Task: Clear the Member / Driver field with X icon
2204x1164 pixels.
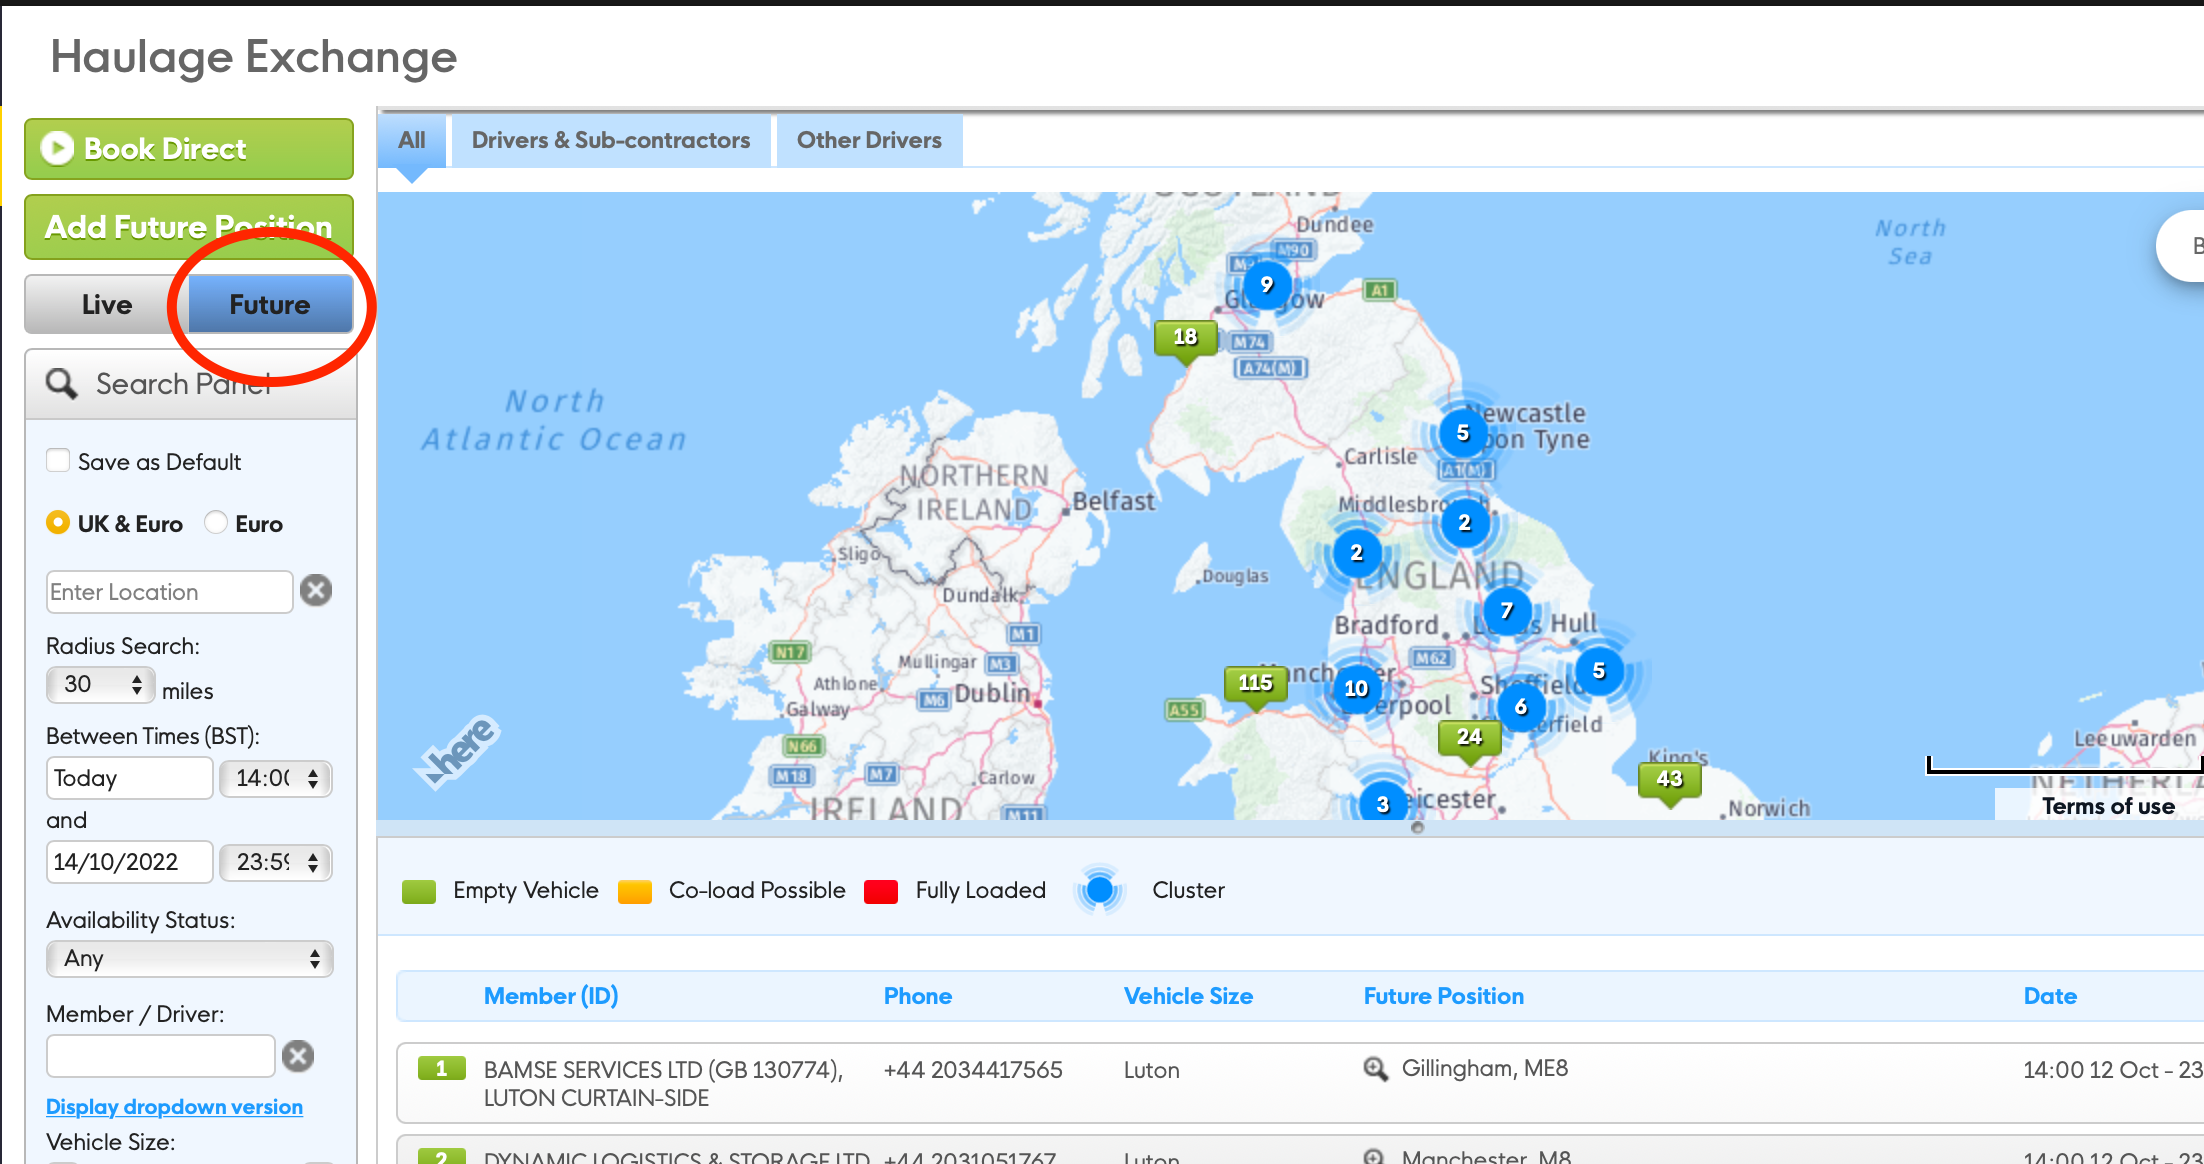Action: coord(298,1056)
